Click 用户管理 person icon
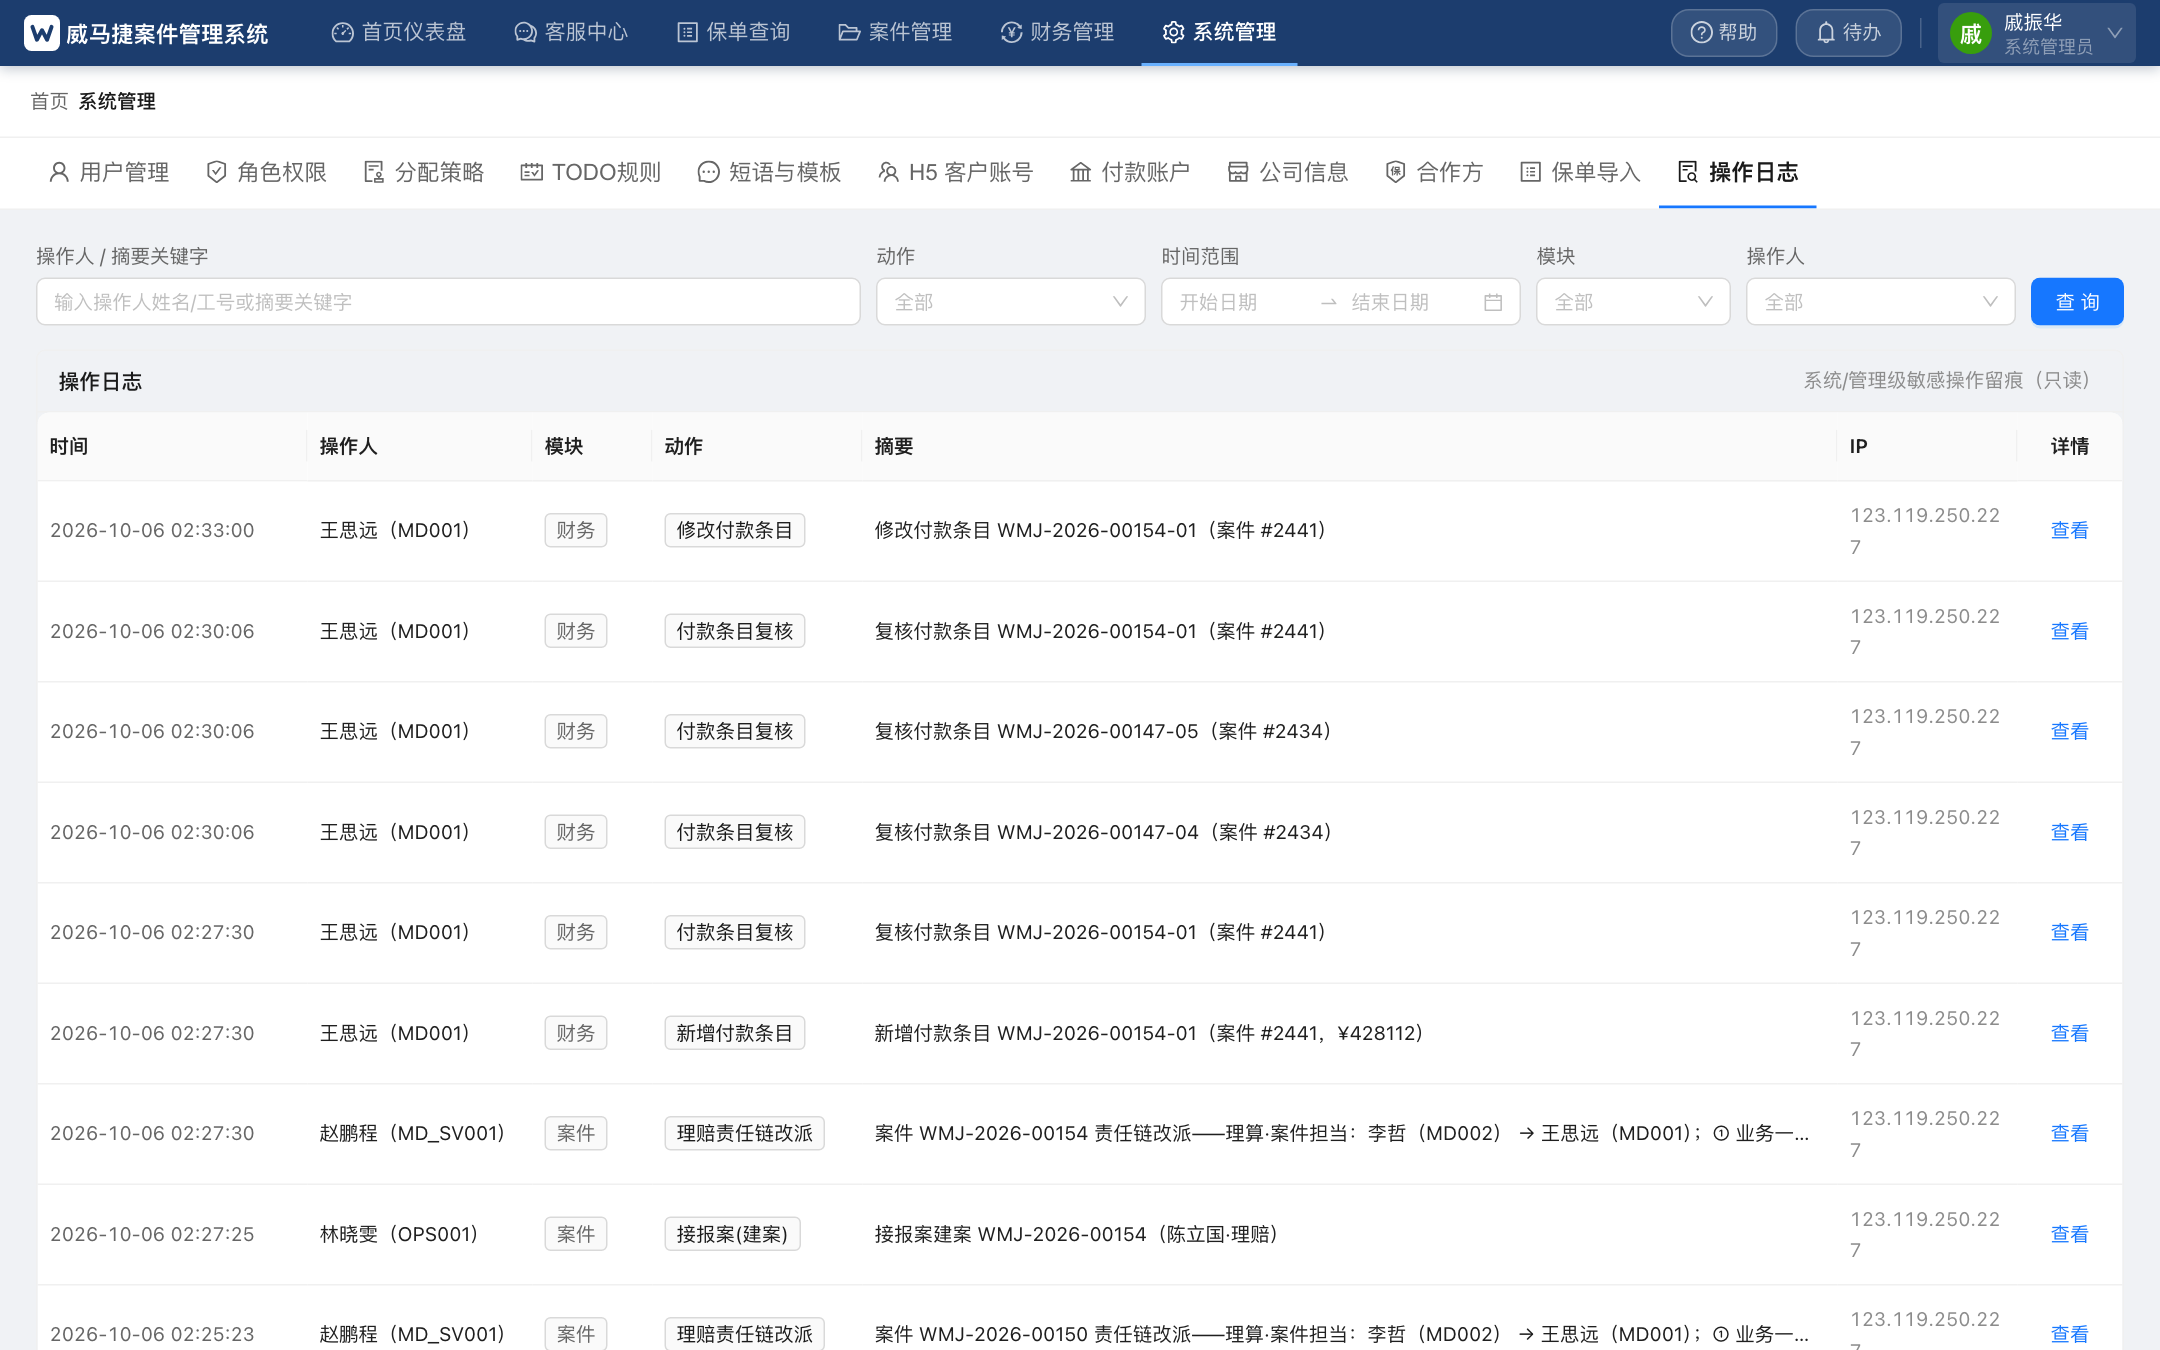Image resolution: width=2160 pixels, height=1350 pixels. pos(59,172)
